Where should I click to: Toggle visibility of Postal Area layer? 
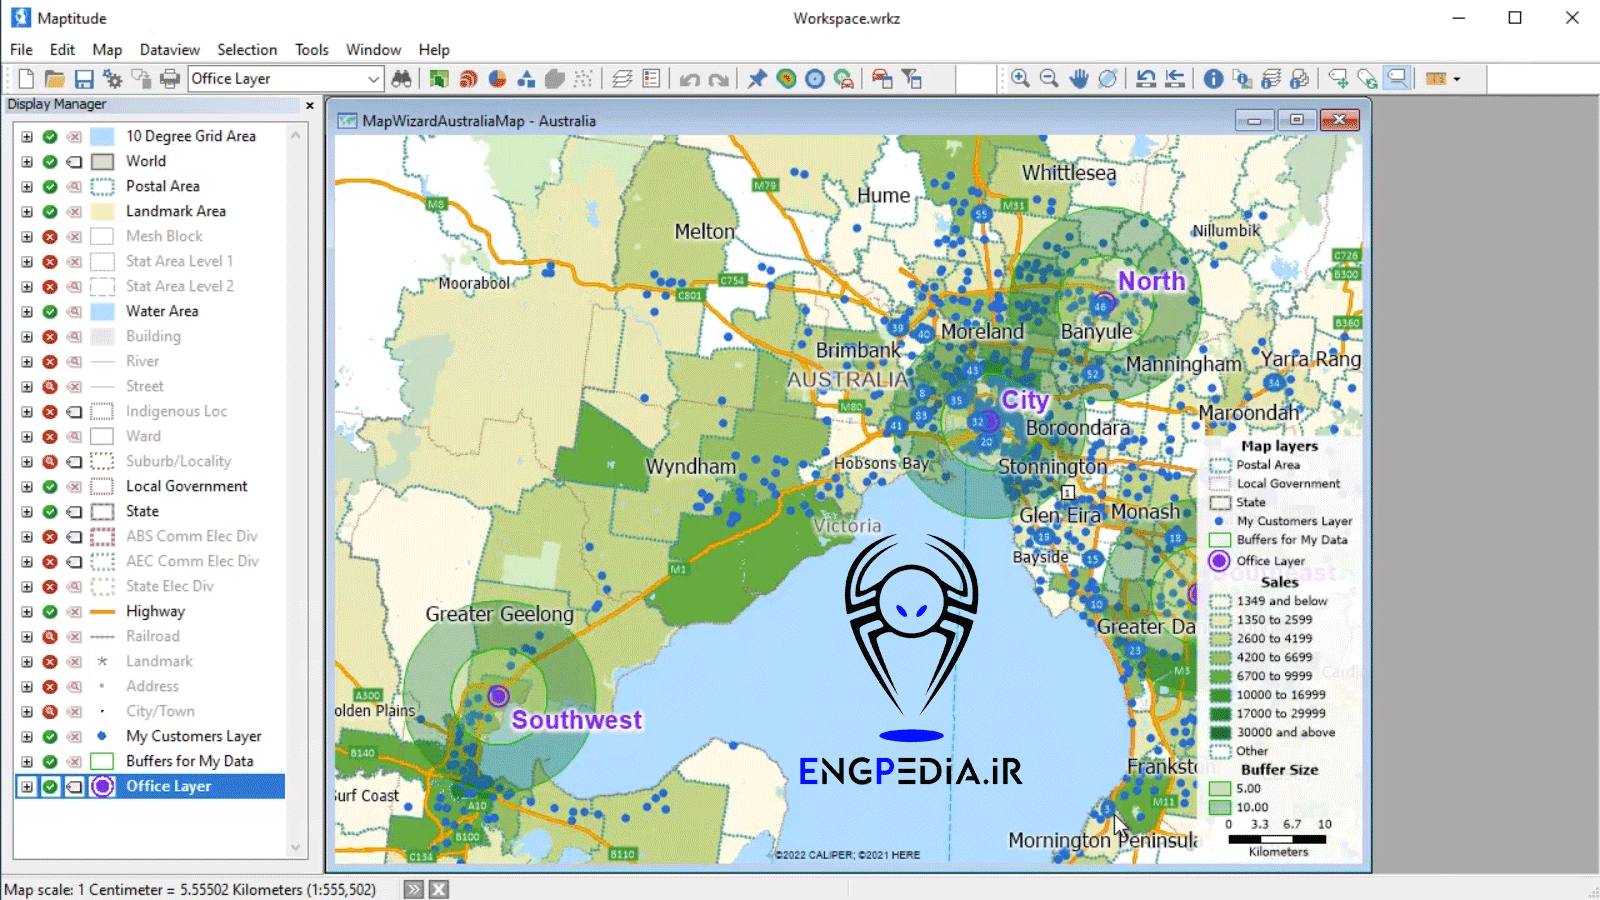pos(50,186)
